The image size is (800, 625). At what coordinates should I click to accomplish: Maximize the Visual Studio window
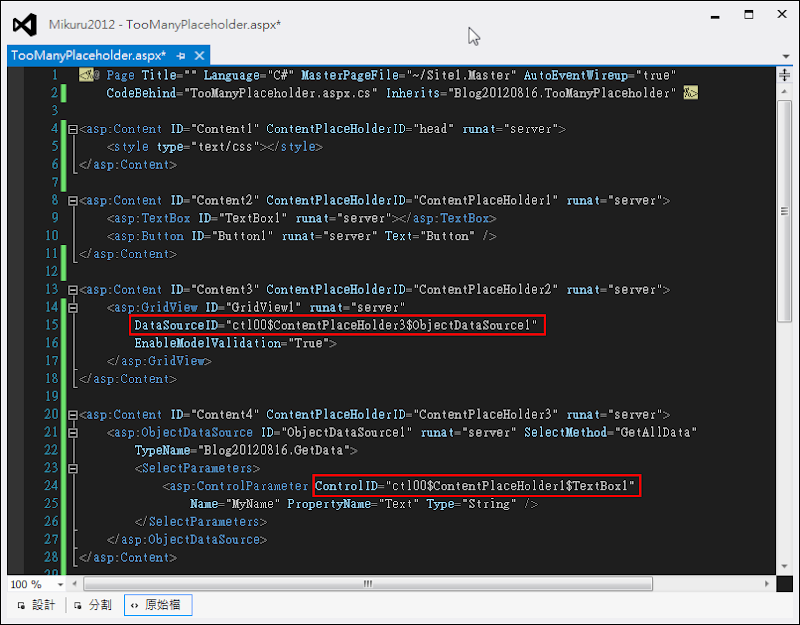coord(748,15)
